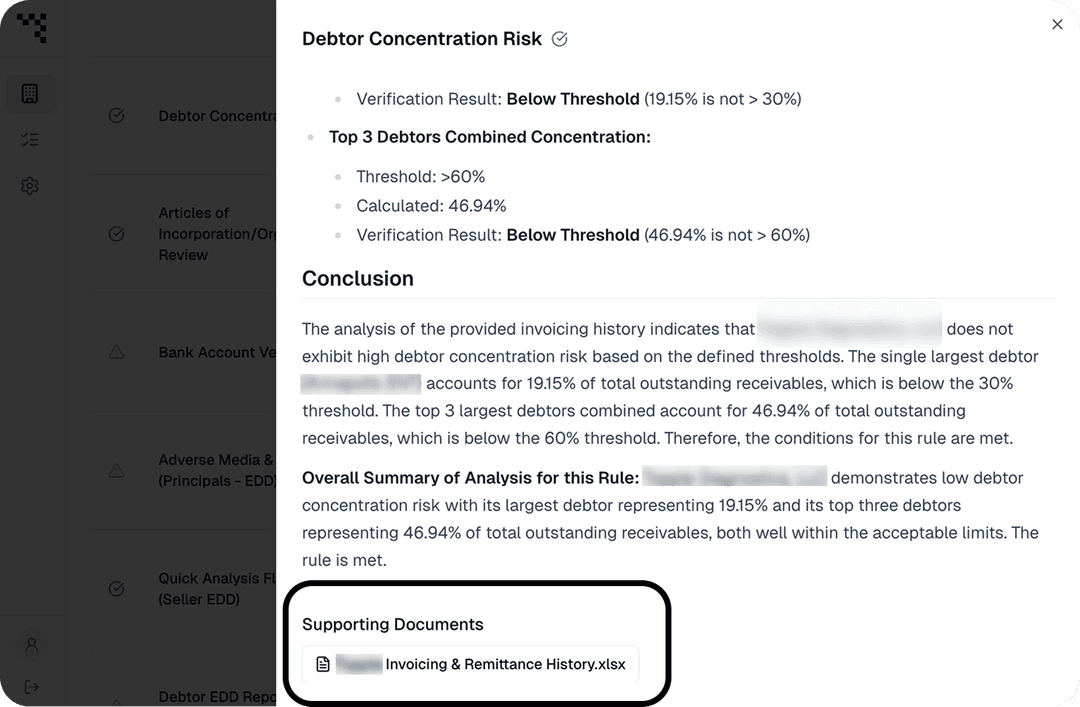This screenshot has height=707, width=1080.
Task: Click check status icon beside Articles of Incorporation
Action: [x=116, y=234]
